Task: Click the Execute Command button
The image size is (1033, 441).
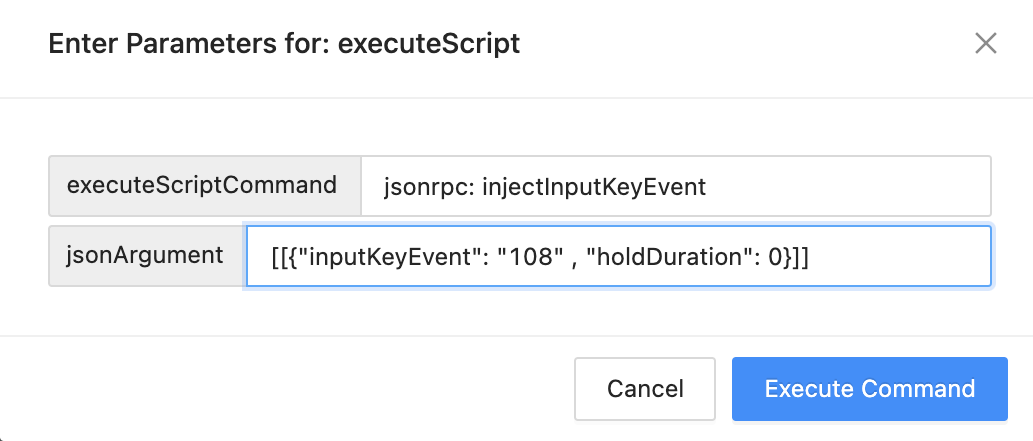Action: 869,389
